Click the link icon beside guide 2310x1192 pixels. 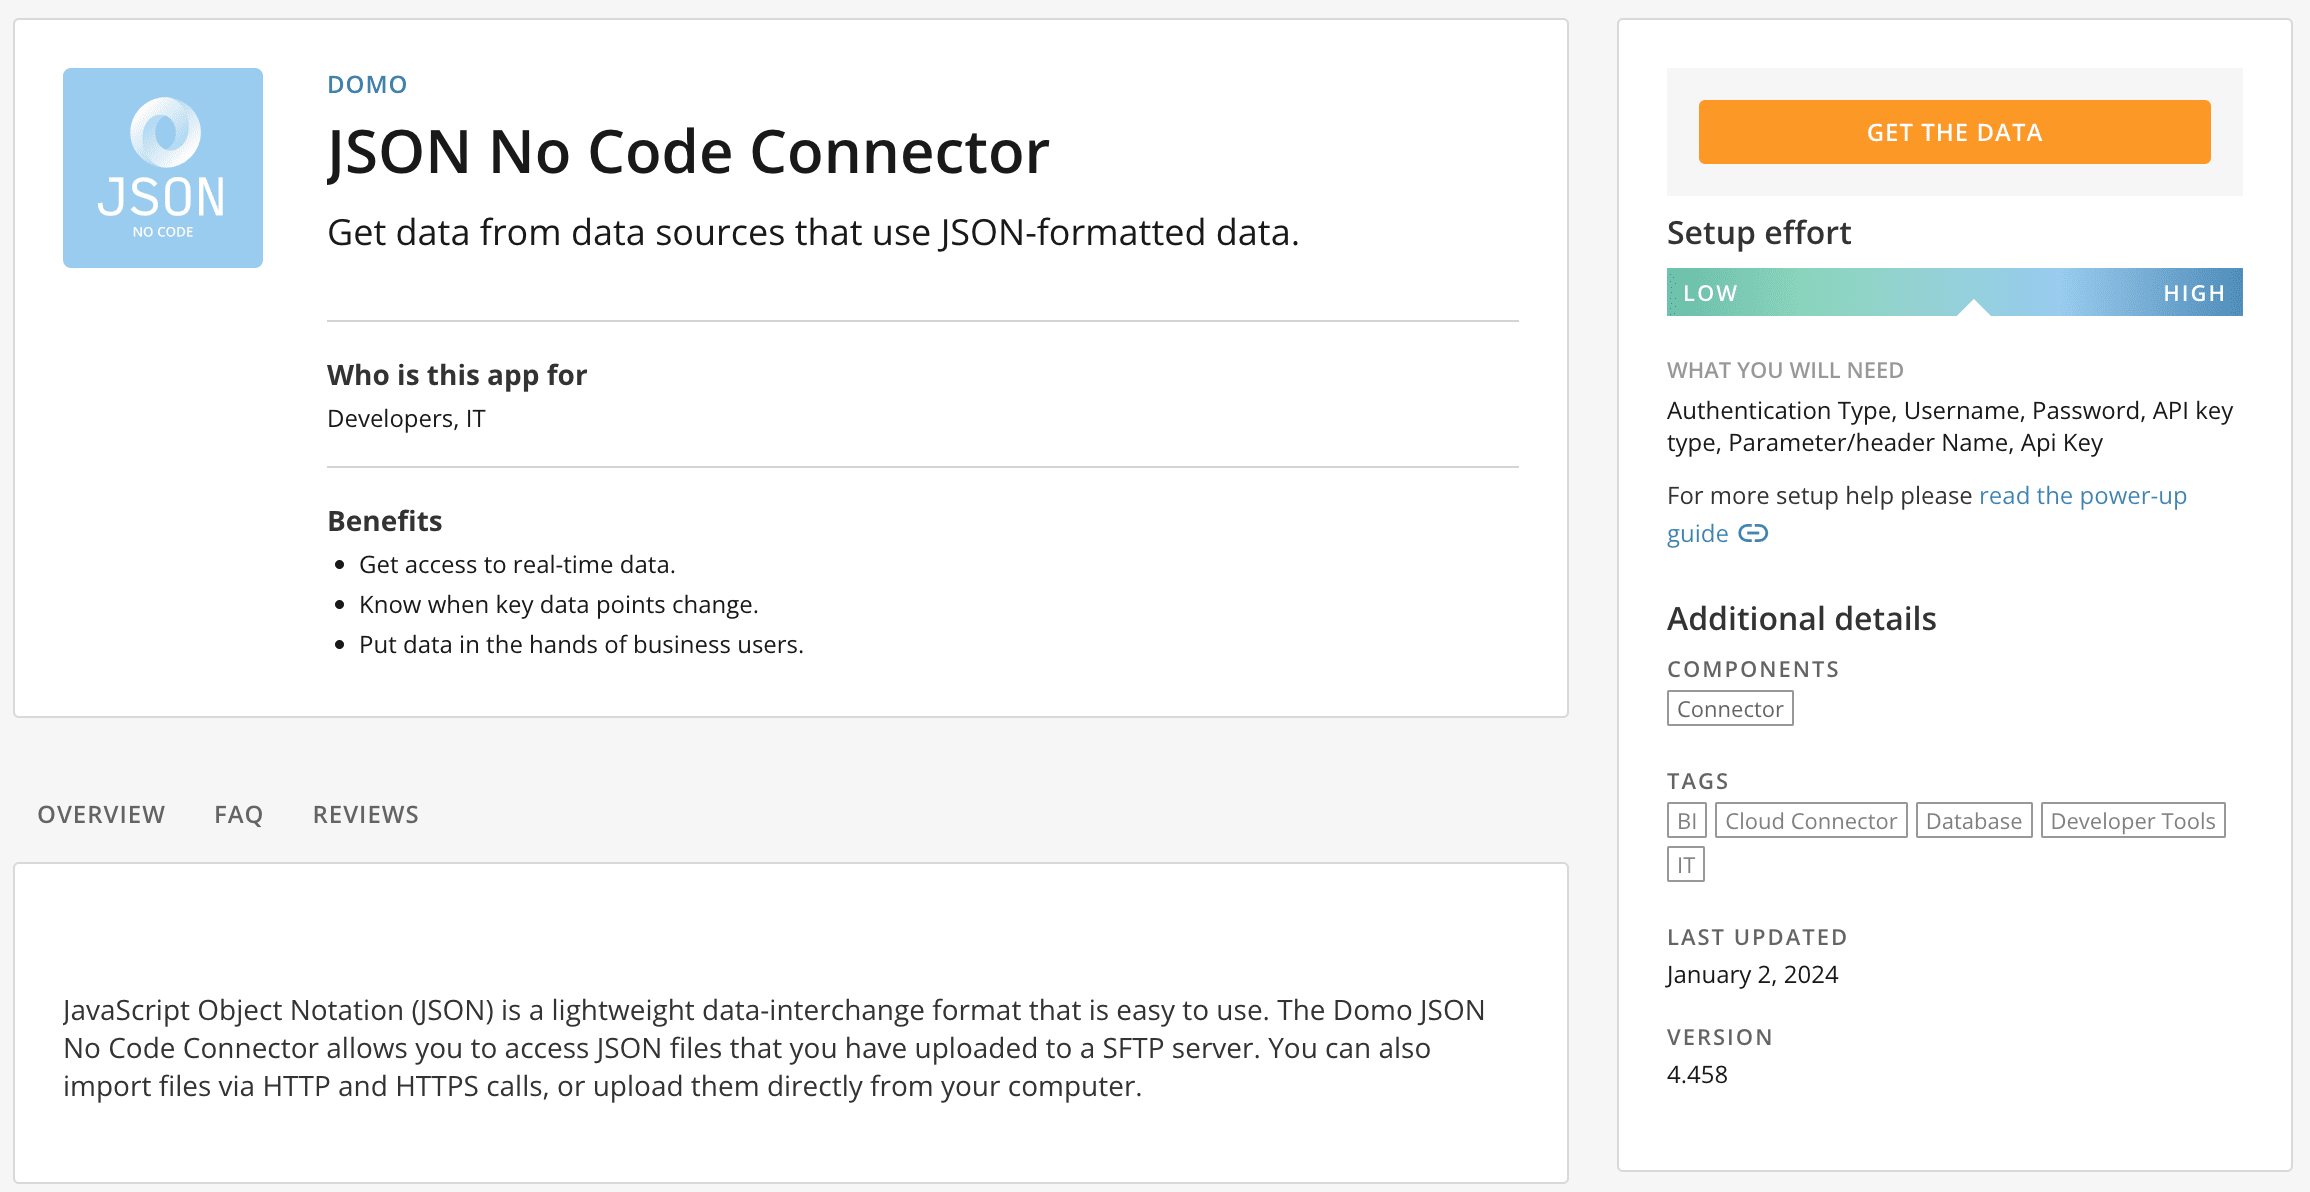click(1753, 534)
